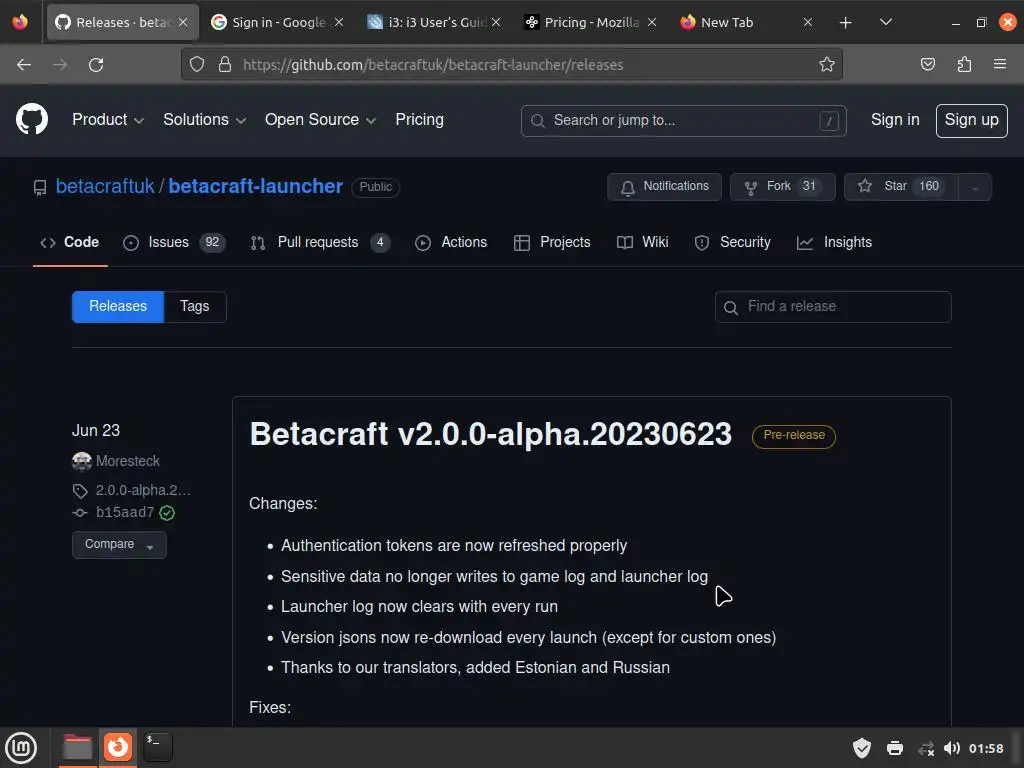This screenshot has height=768, width=1024.
Task: Switch to the 'Sign in - Google' tab
Action: pyautogui.click(x=278, y=22)
